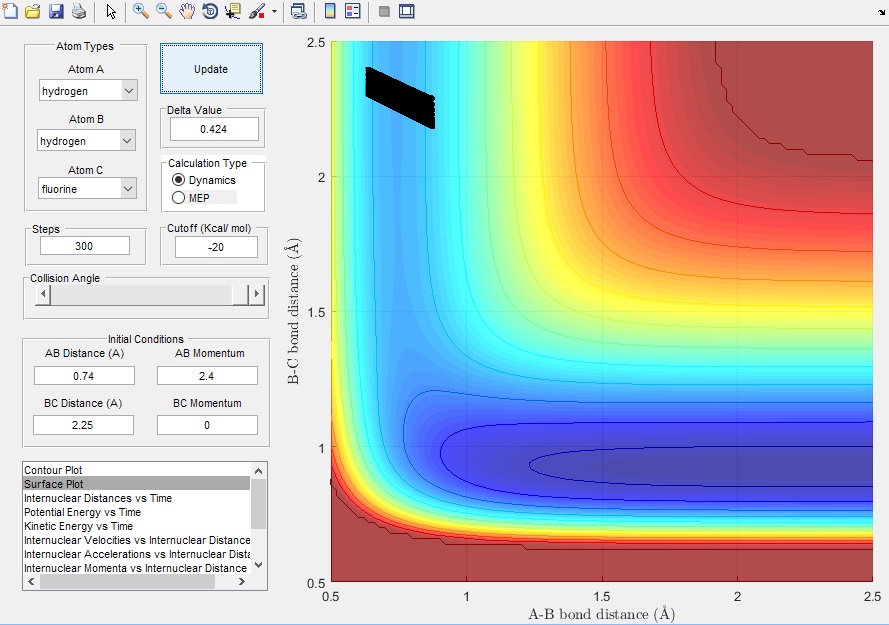Select the Dynamics calculation type
Screen dimensions: 889x625
(179, 180)
